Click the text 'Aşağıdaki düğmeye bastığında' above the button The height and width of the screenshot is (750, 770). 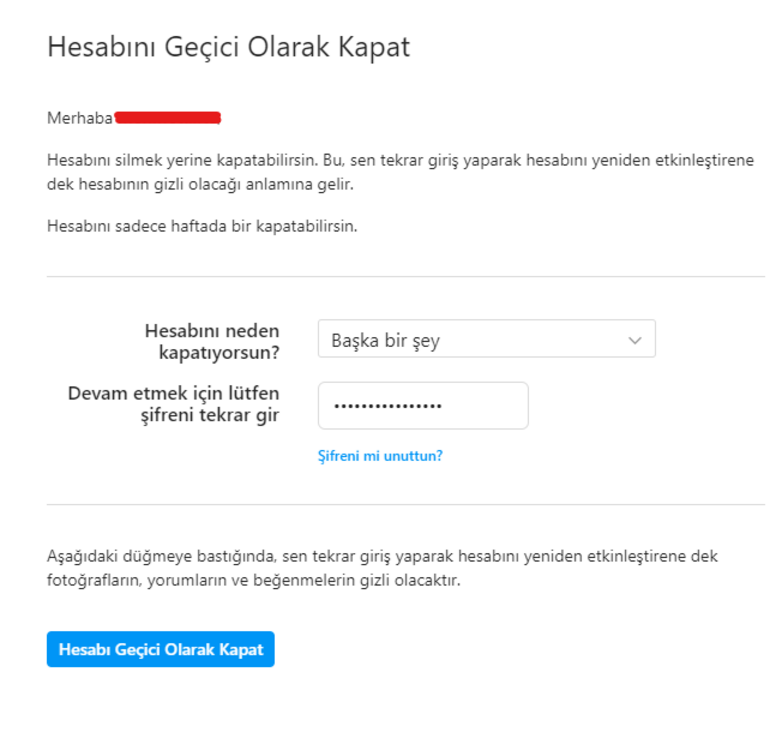(x=147, y=556)
